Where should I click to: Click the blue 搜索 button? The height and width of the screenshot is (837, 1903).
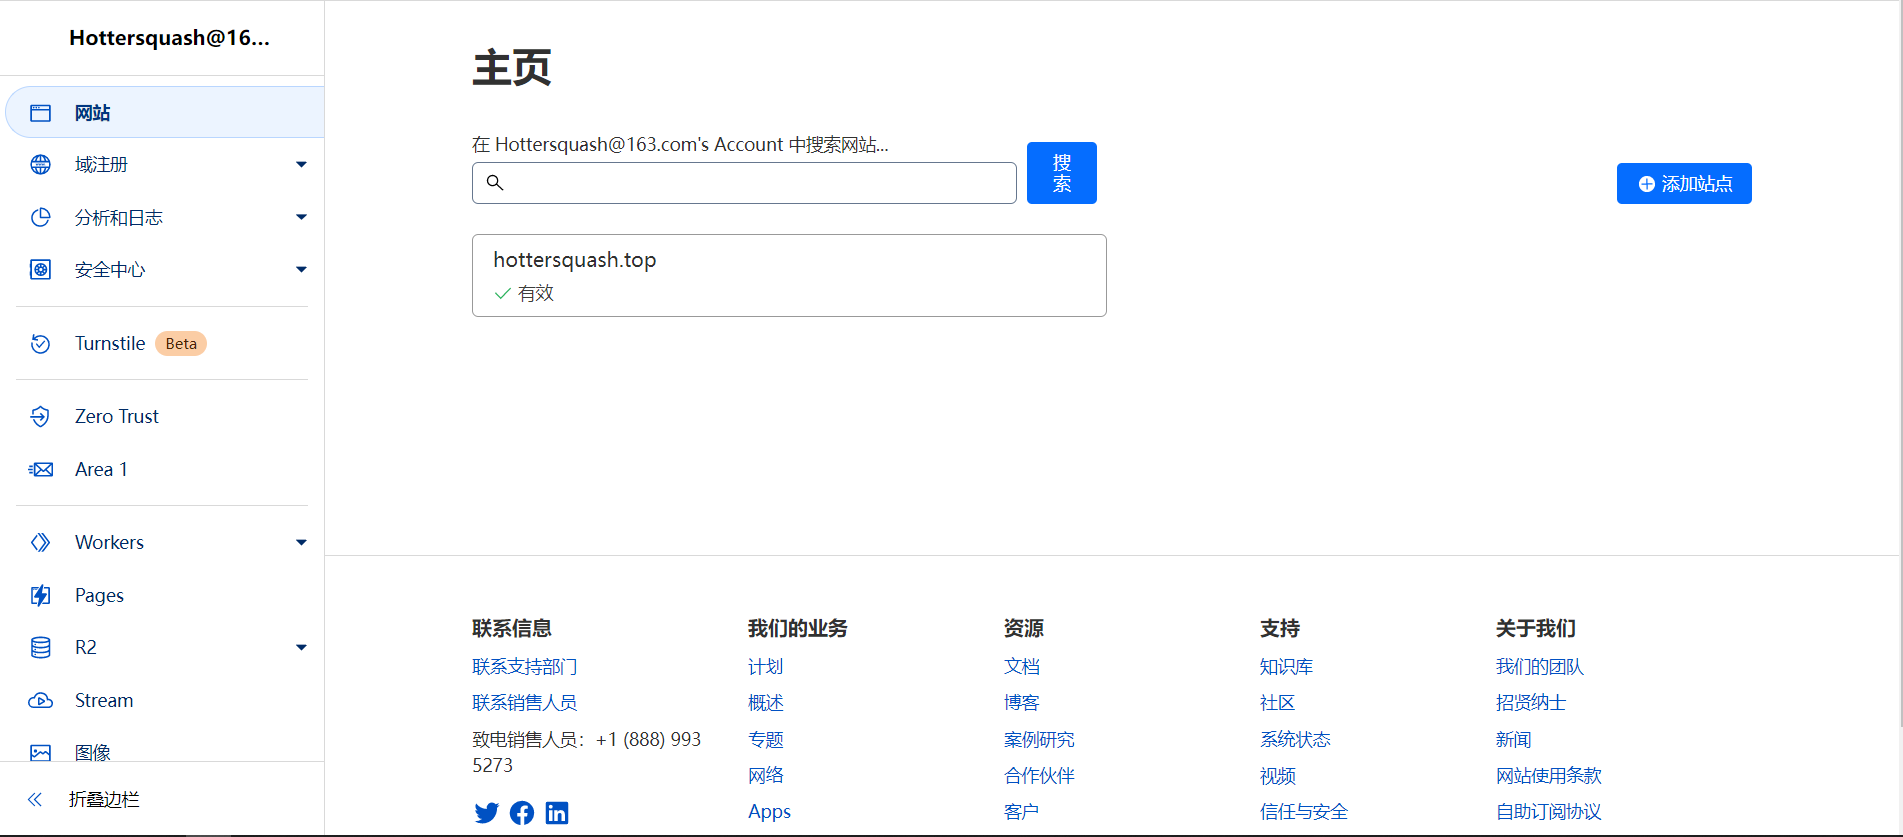click(1062, 173)
